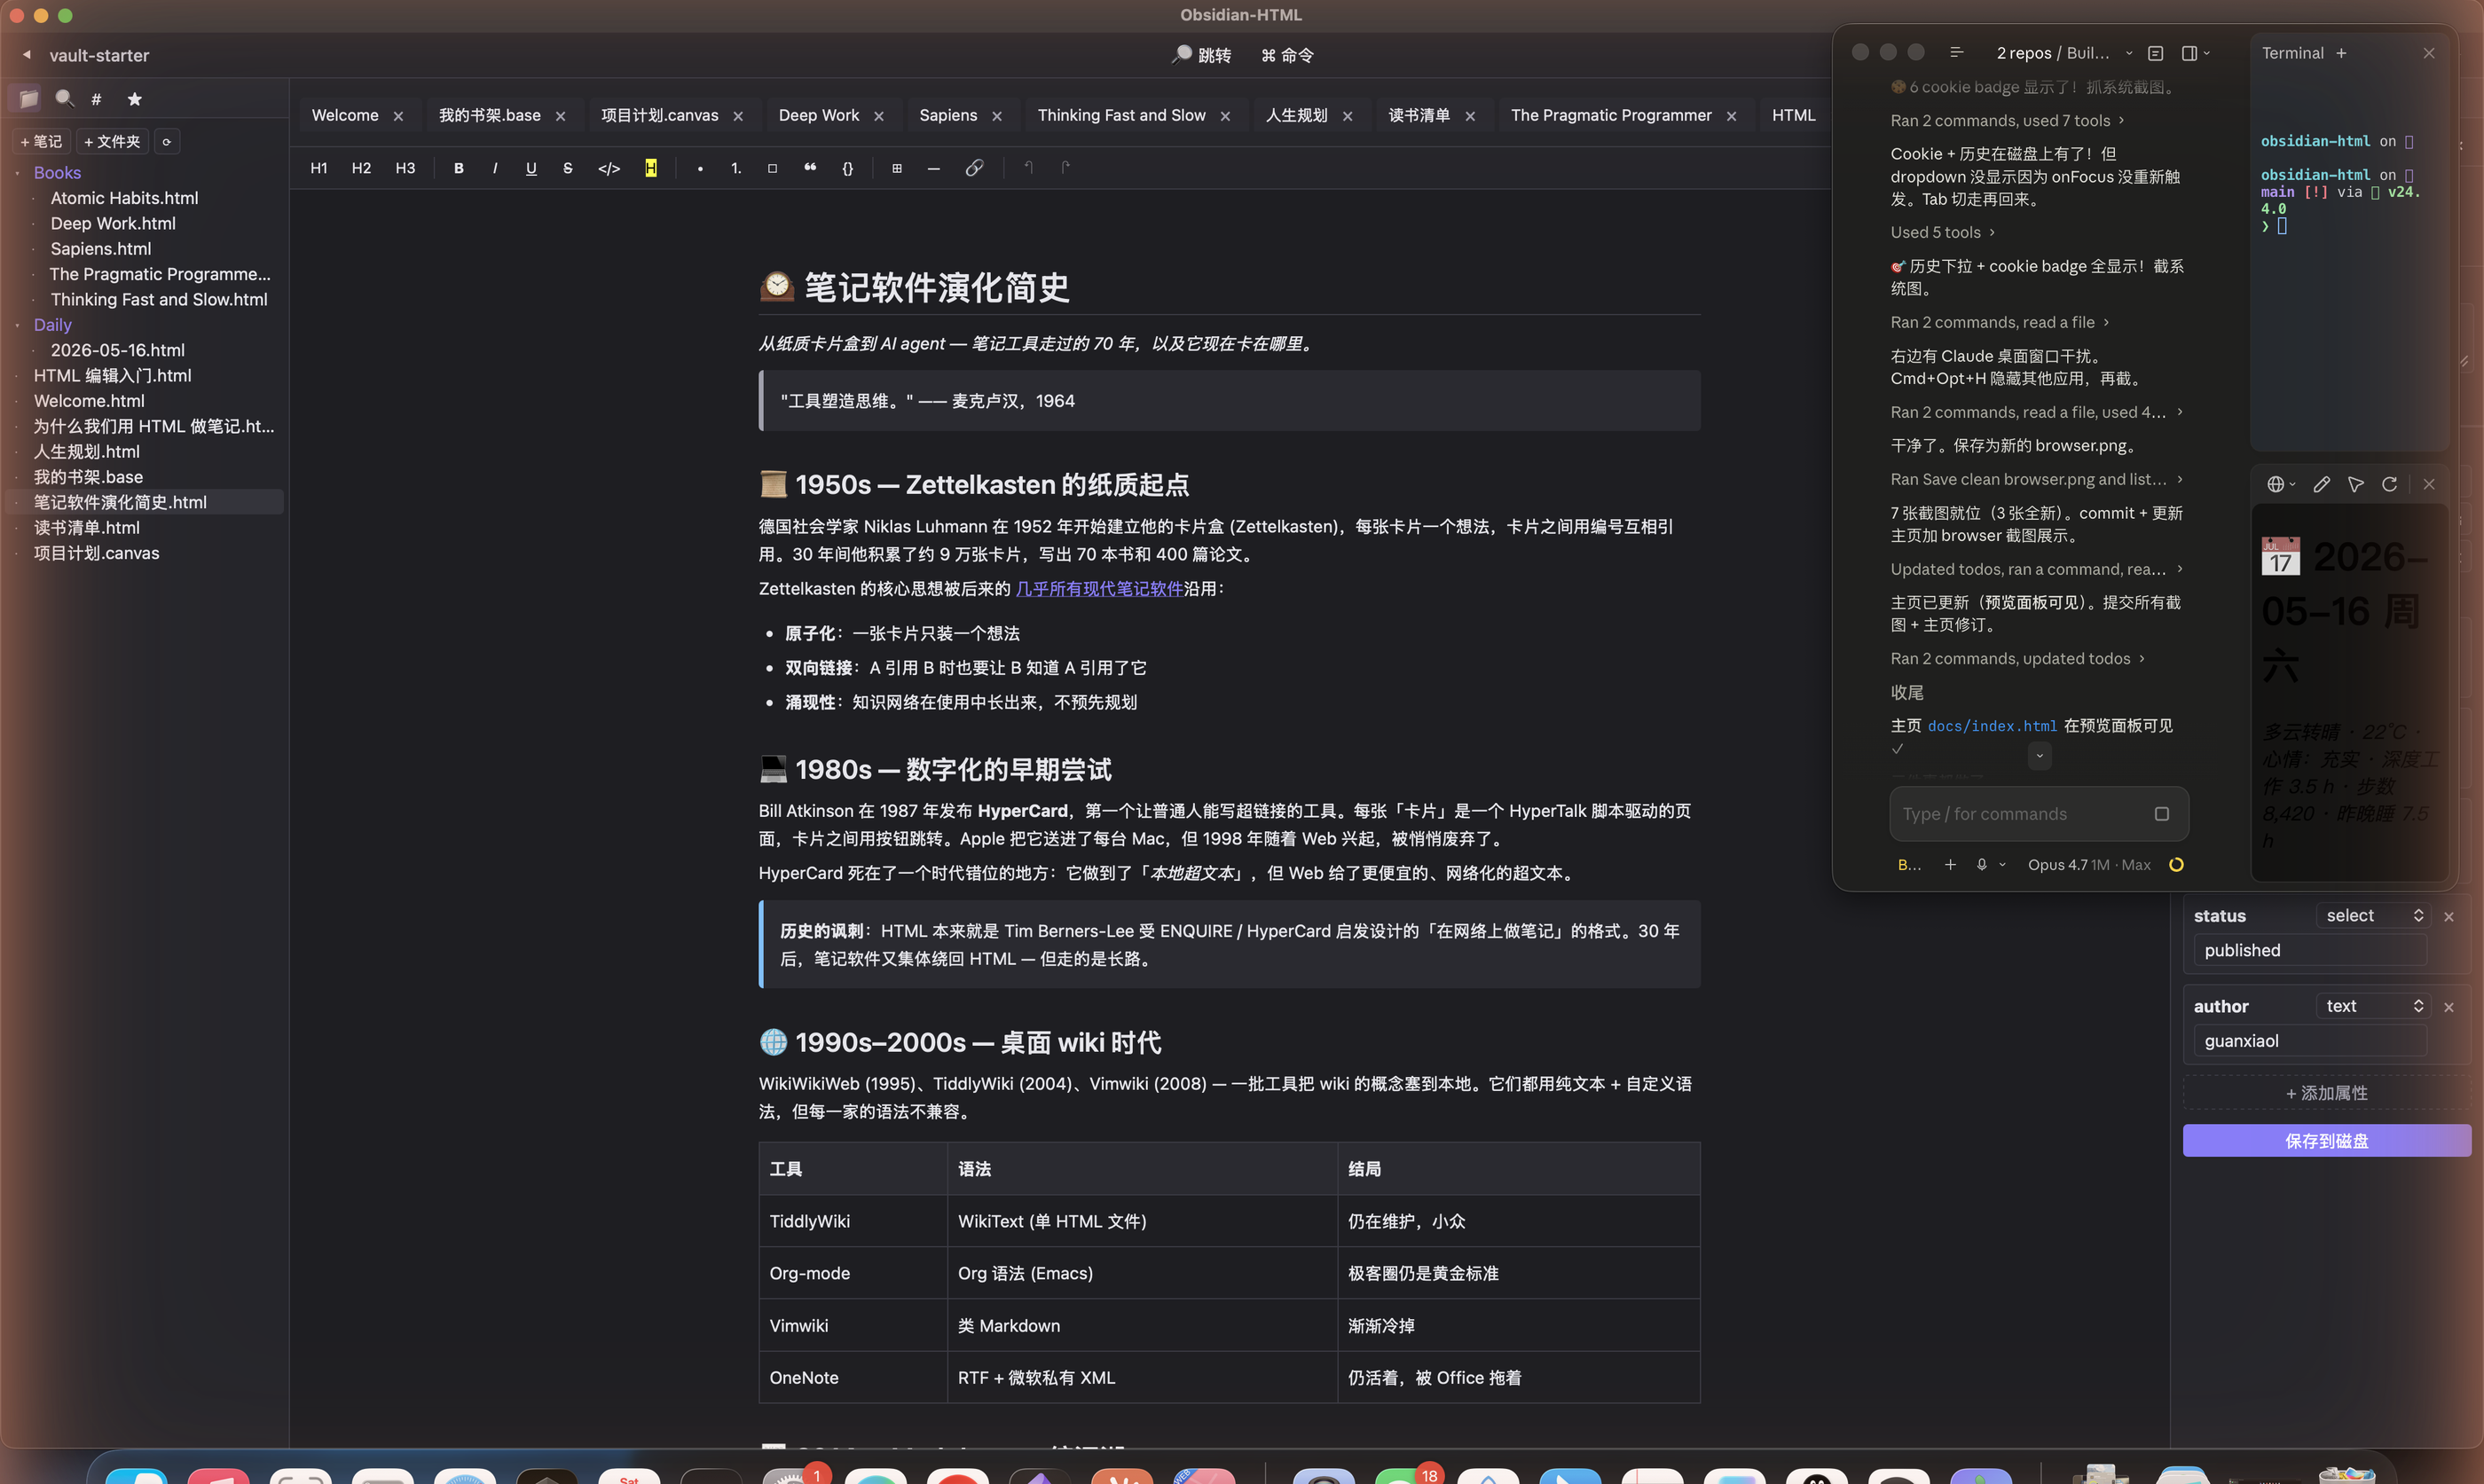This screenshot has width=2484, height=1484.
Task: Follow the 几乎所有现代笔记软件 link
Action: [1099, 589]
